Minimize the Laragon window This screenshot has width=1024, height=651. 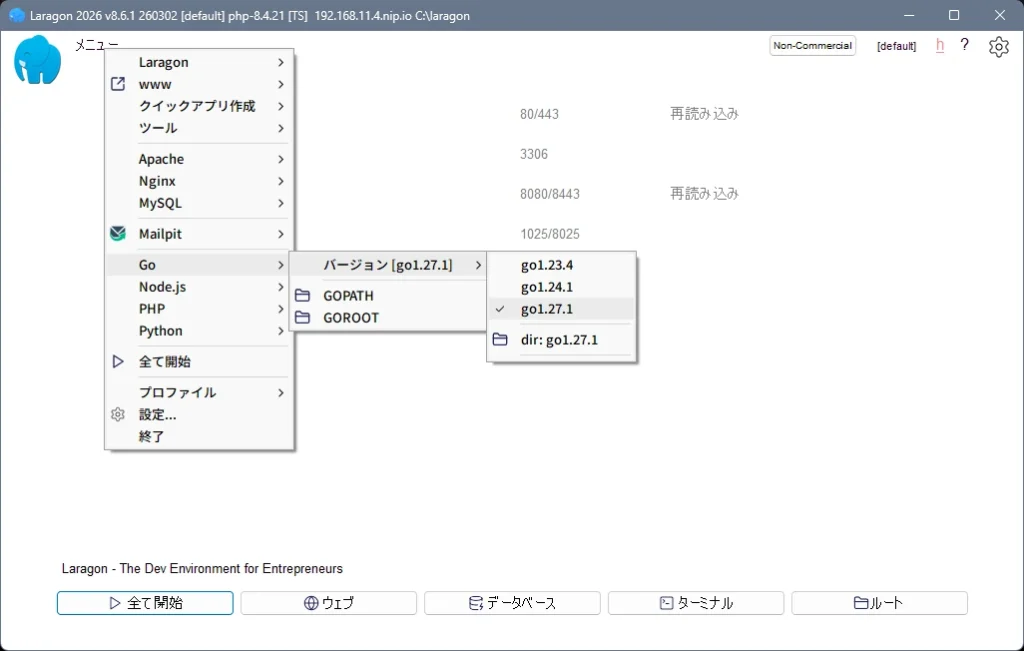click(909, 15)
